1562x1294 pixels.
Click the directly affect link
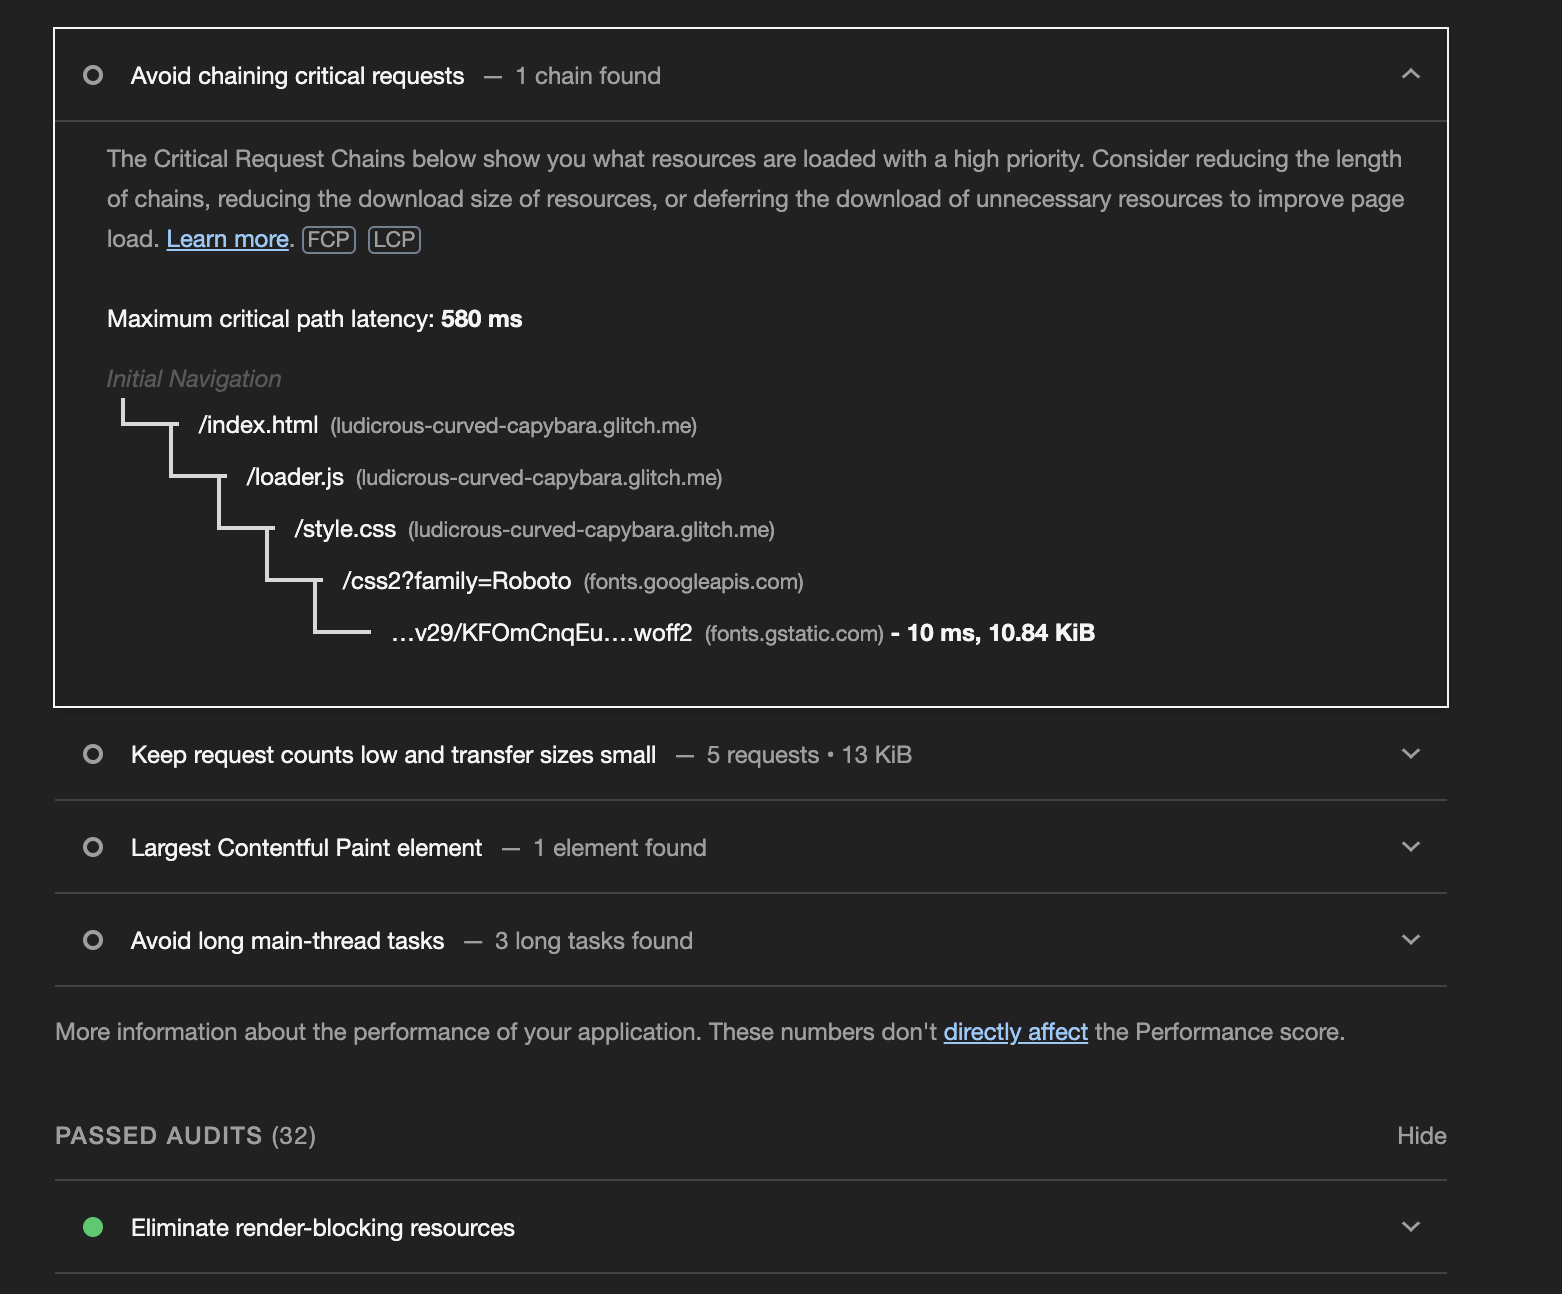coord(1015,1031)
